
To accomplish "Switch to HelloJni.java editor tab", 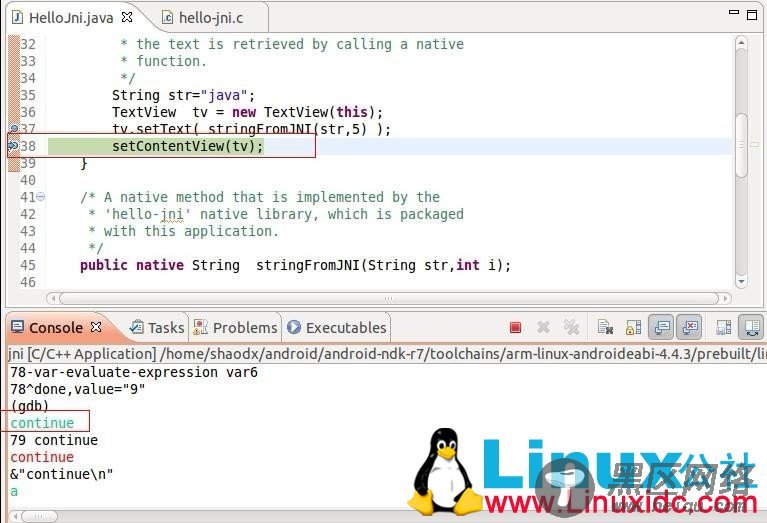I will 71,18.
